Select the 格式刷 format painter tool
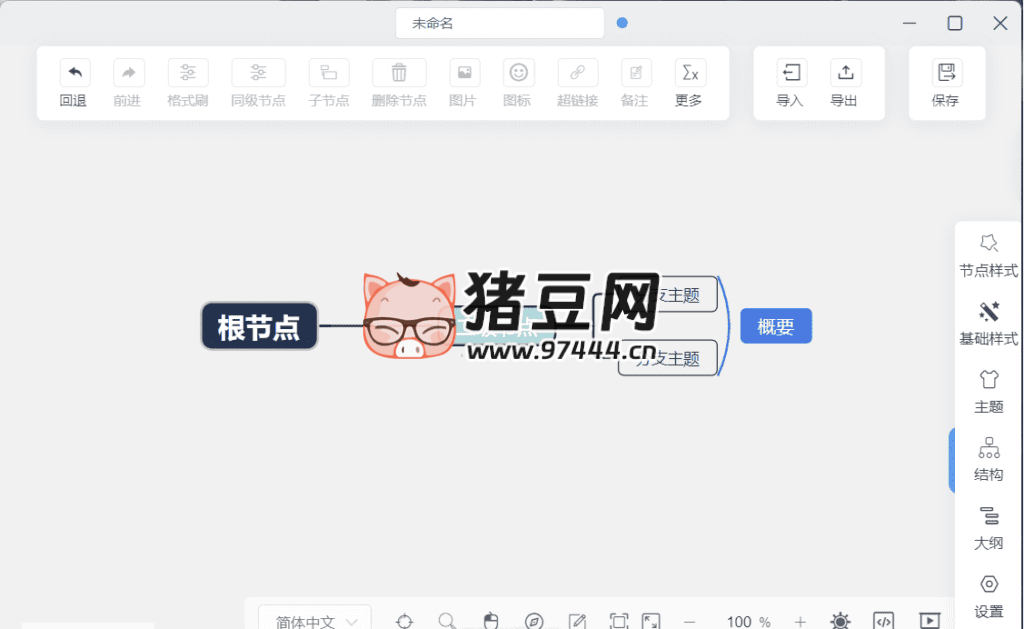1024x629 pixels. pos(187,83)
